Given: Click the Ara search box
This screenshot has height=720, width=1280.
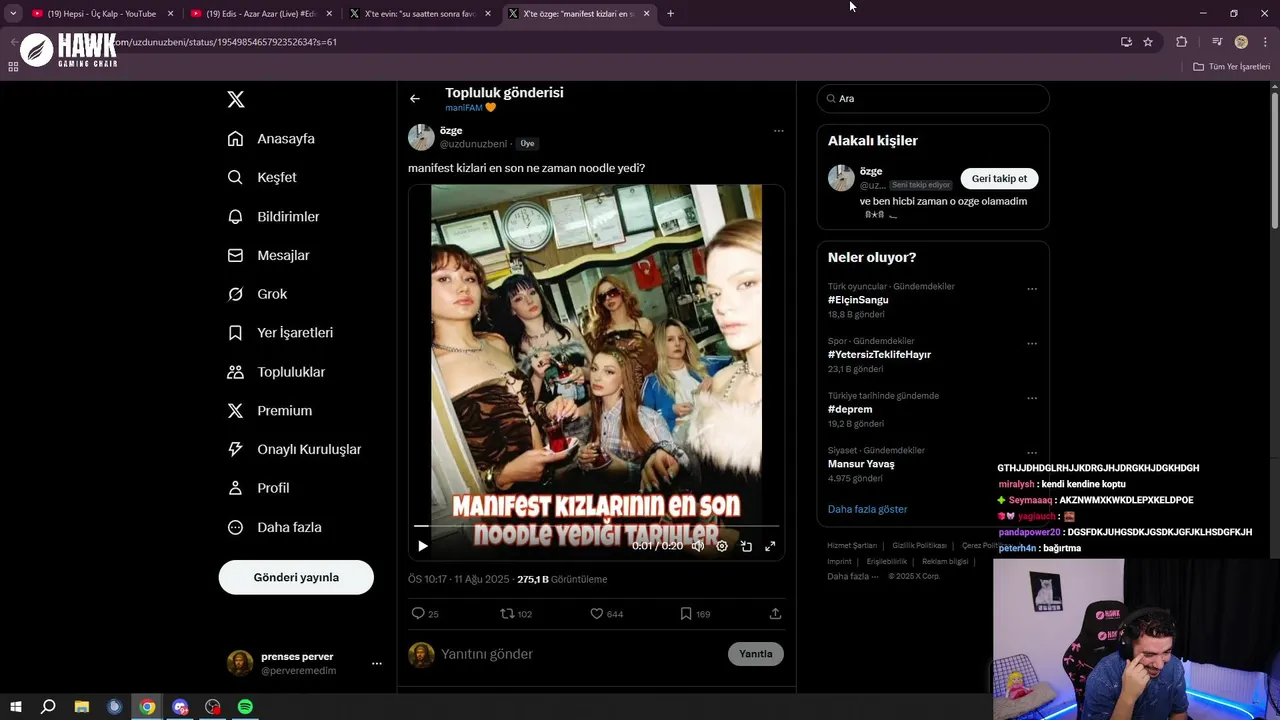Looking at the screenshot, I should click(x=933, y=98).
